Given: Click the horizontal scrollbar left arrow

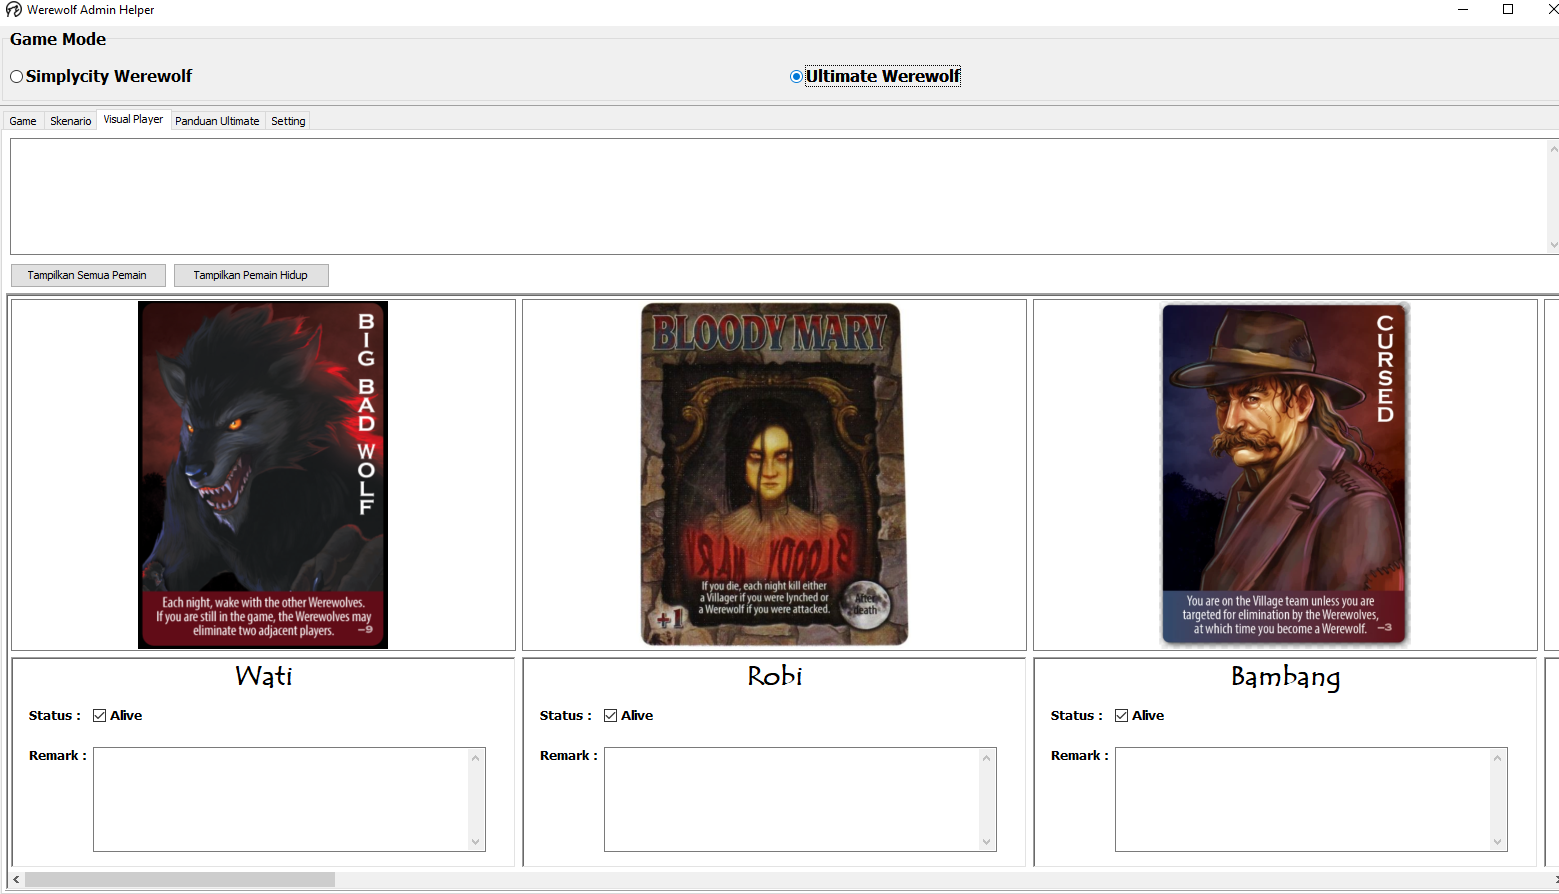Looking at the screenshot, I should pyautogui.click(x=16, y=880).
